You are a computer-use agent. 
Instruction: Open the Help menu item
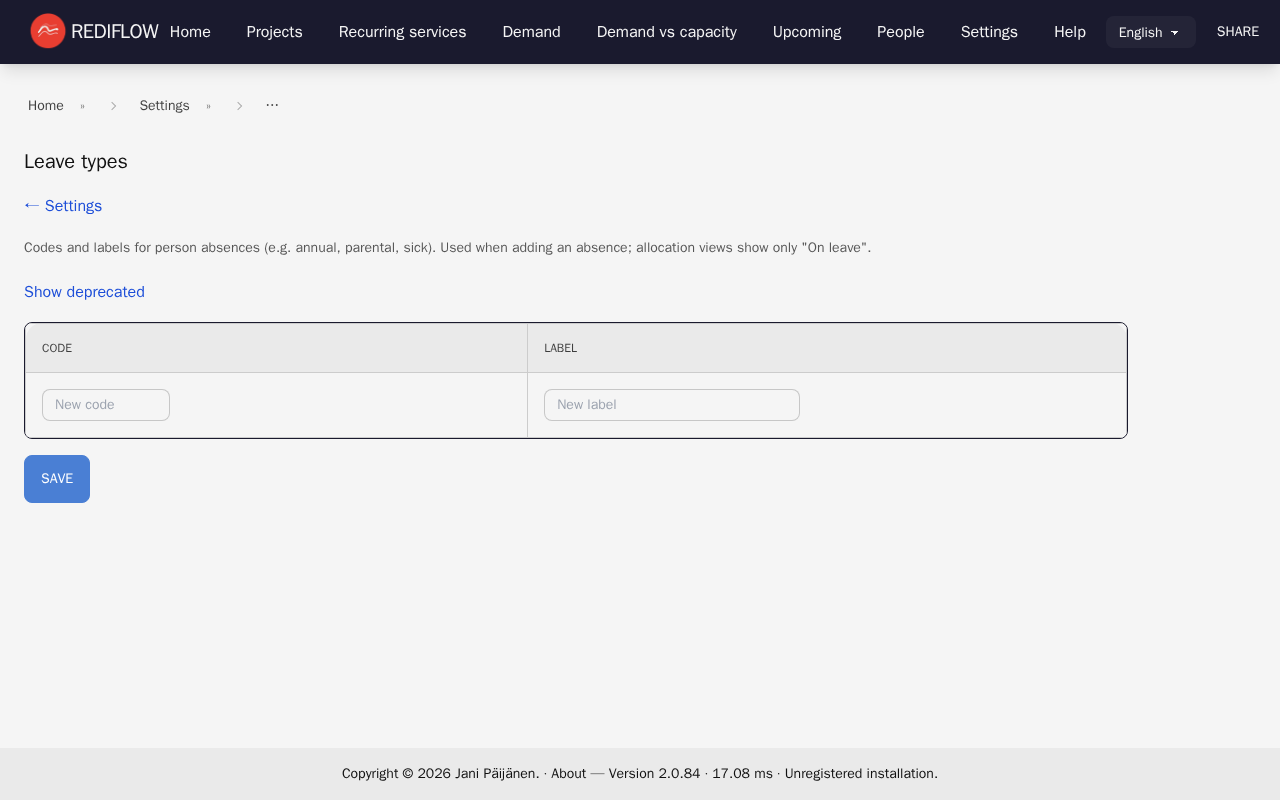coord(1069,32)
